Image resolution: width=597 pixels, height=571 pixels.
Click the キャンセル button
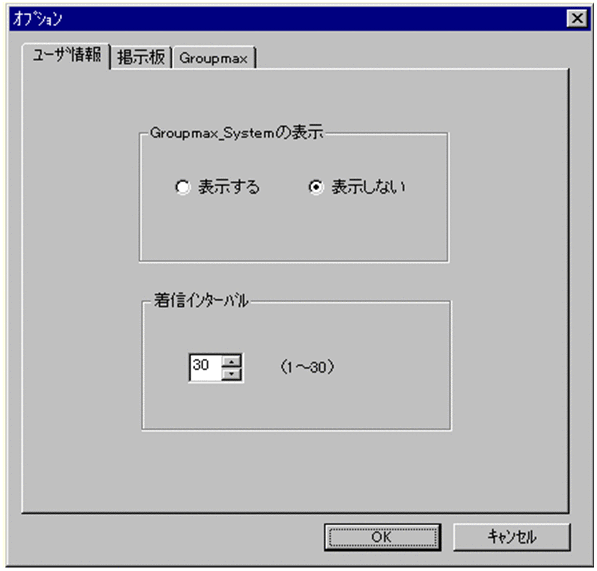click(x=512, y=537)
